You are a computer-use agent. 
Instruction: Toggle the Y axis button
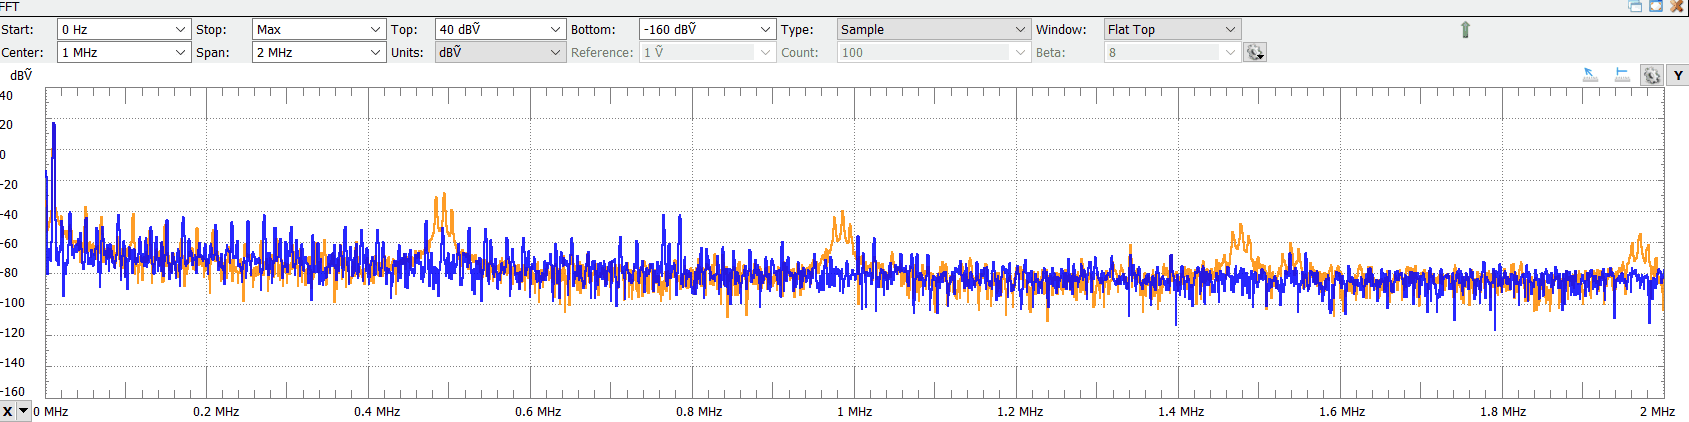pos(1677,75)
